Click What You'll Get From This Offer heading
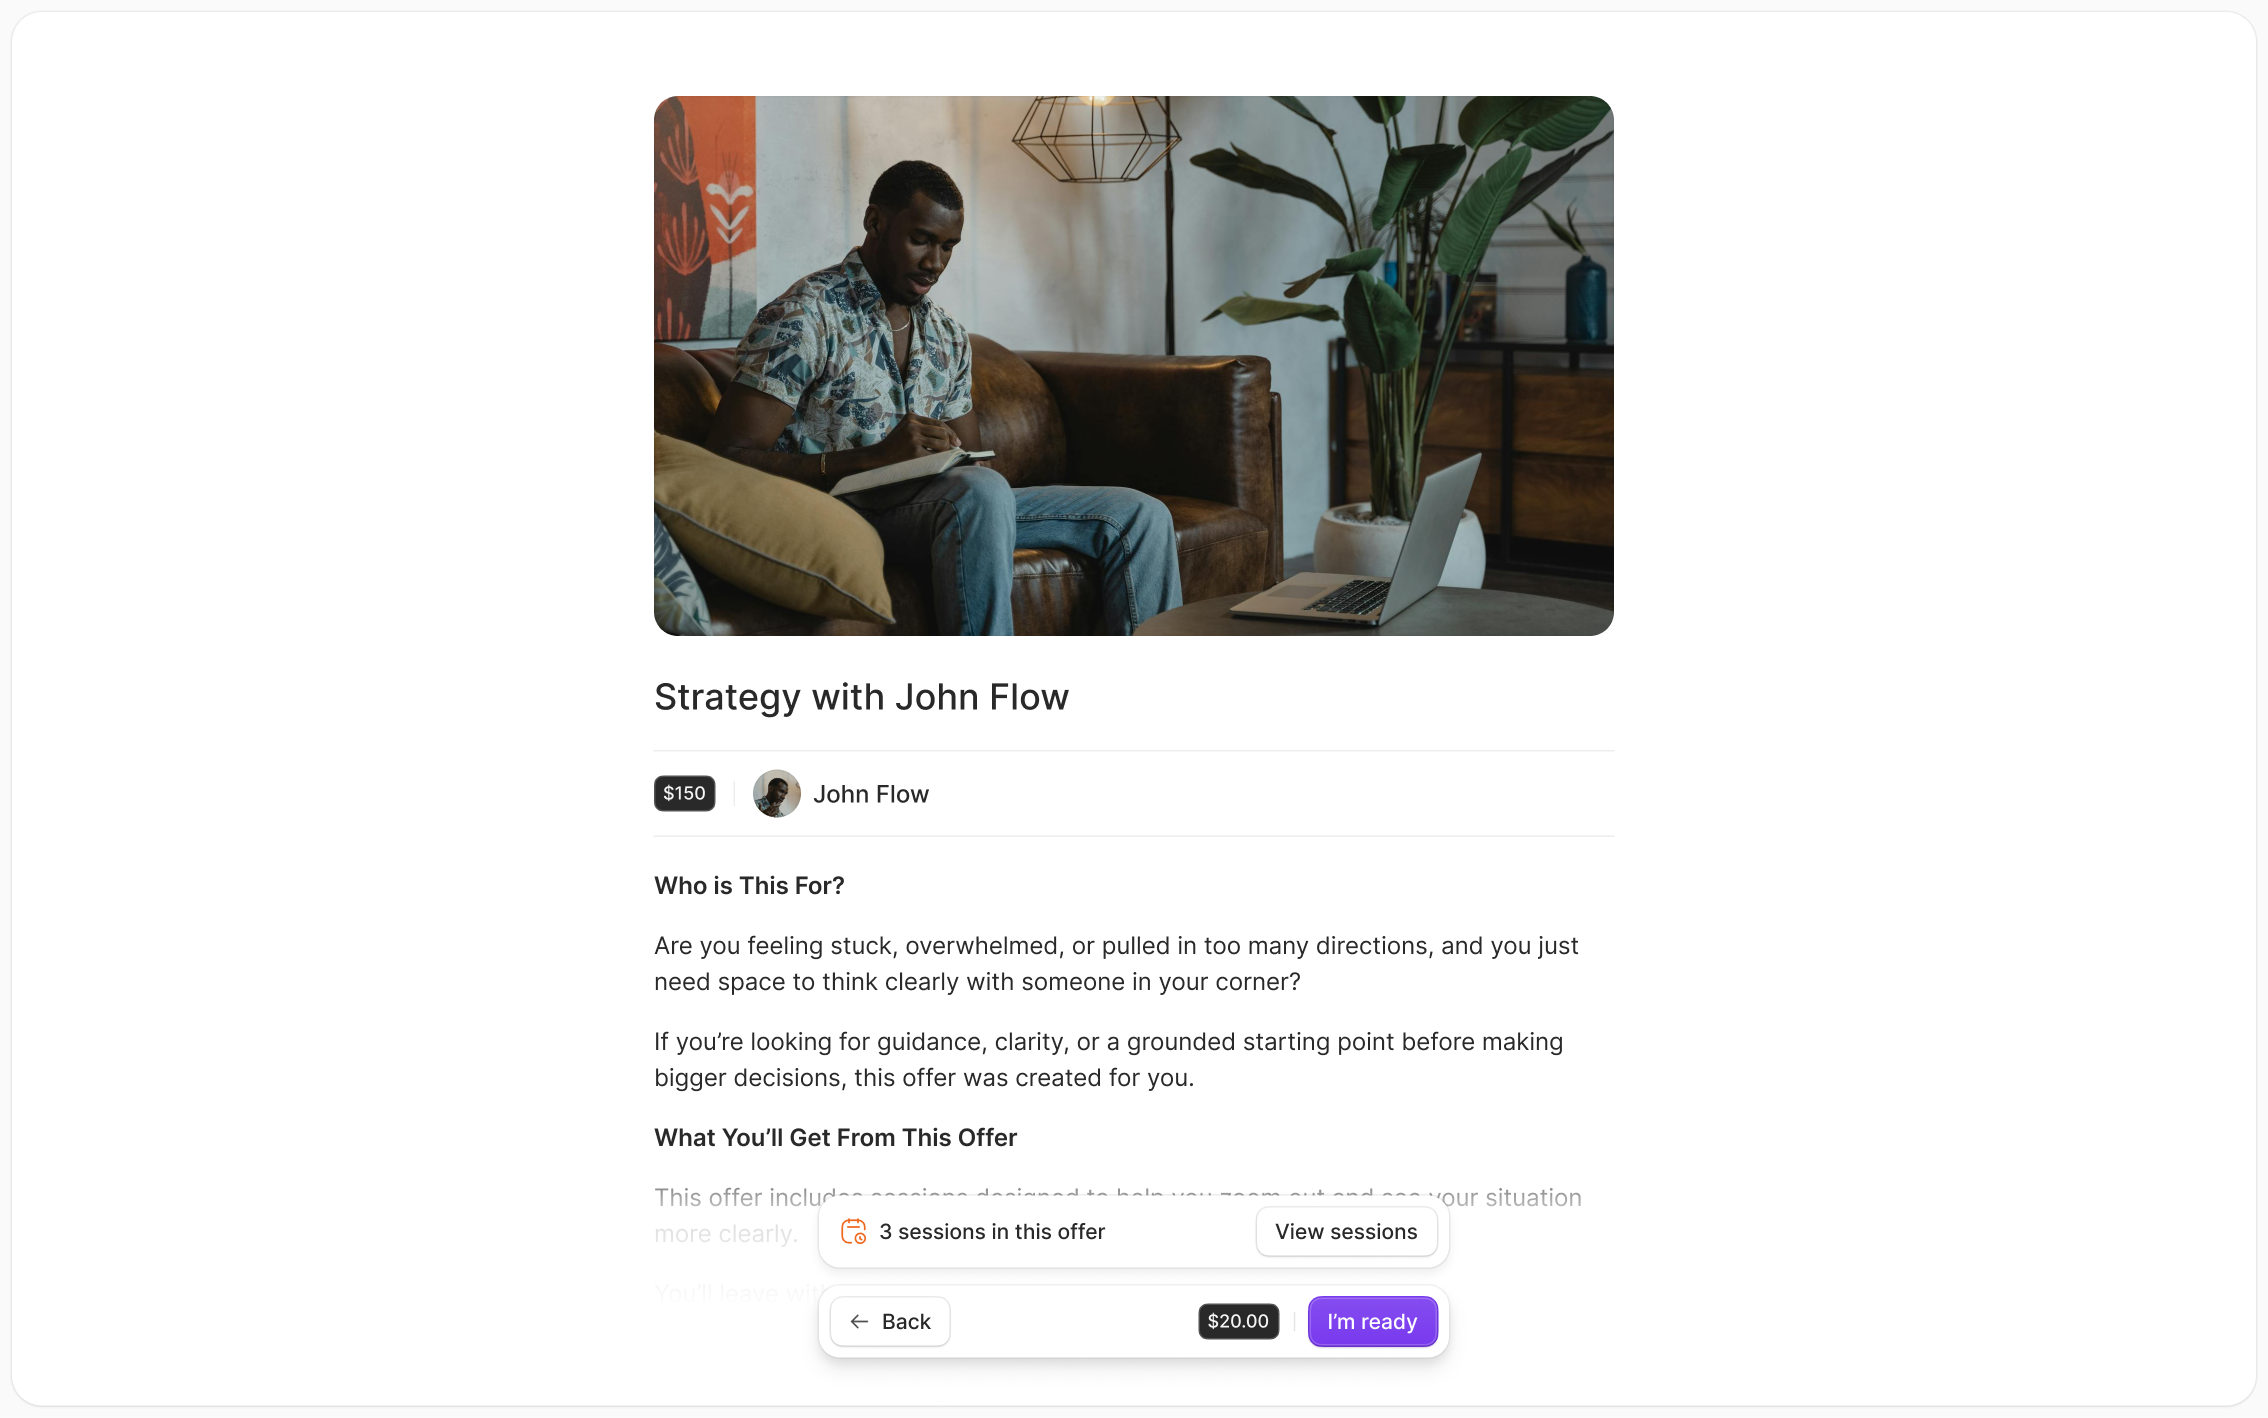Viewport: 2268px width, 1418px height. (x=835, y=1138)
